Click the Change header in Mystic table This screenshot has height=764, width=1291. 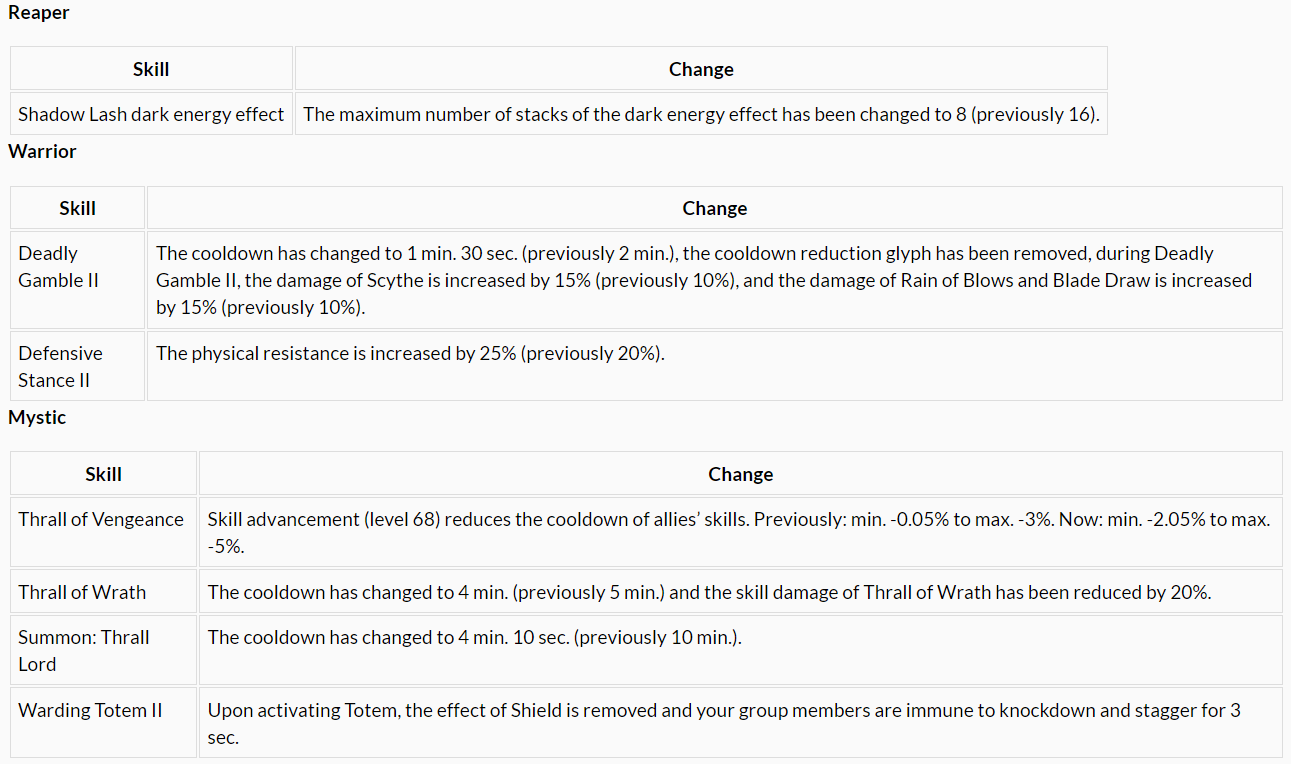tap(740, 474)
